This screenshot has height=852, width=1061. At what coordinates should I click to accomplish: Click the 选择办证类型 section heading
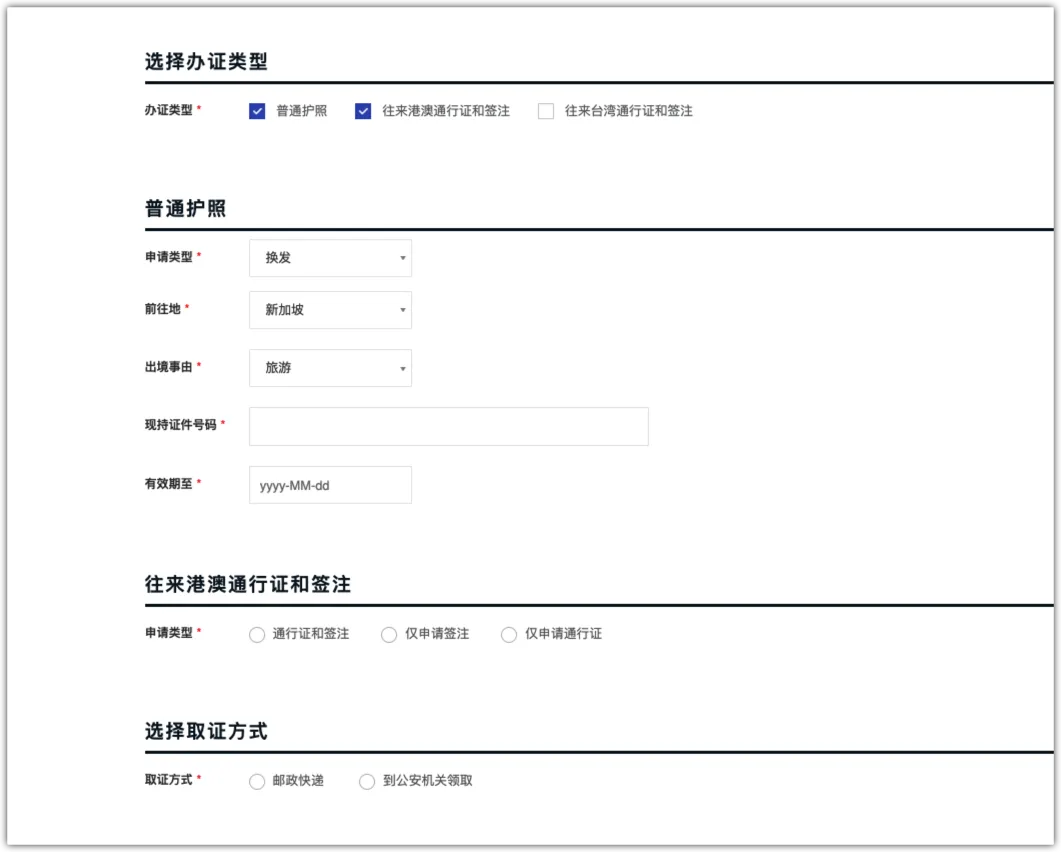click(x=206, y=62)
